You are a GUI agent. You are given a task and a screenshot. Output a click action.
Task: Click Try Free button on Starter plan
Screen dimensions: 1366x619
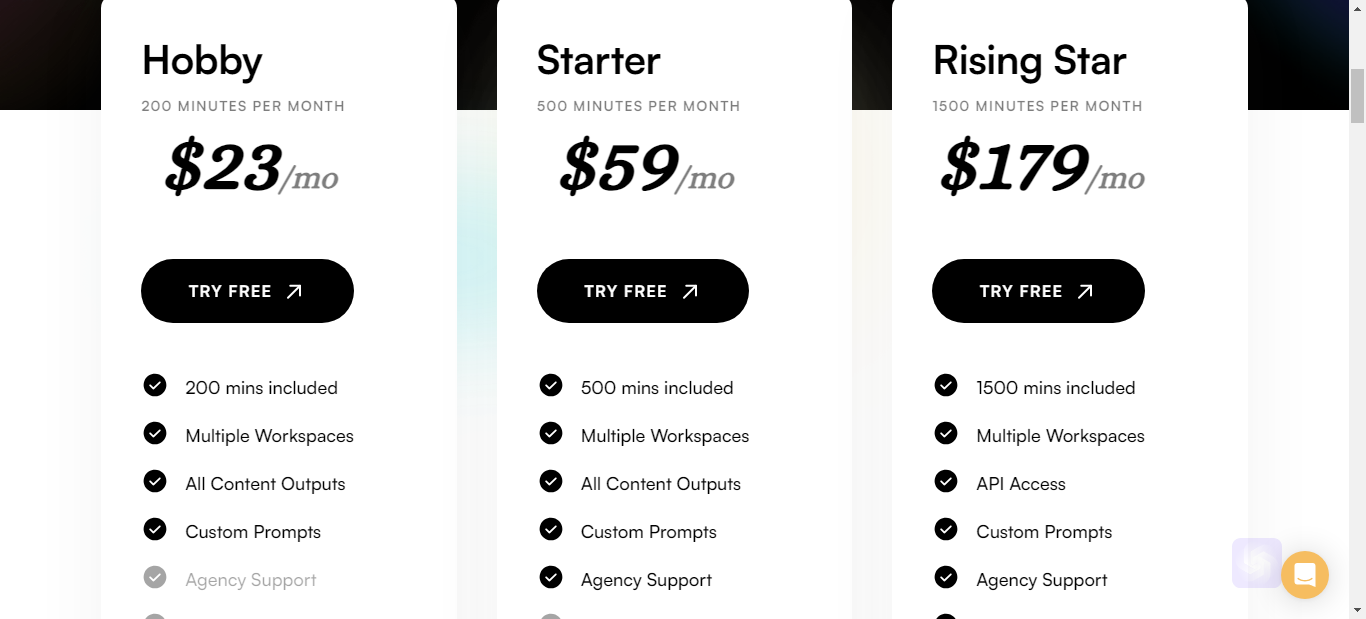pyautogui.click(x=643, y=291)
